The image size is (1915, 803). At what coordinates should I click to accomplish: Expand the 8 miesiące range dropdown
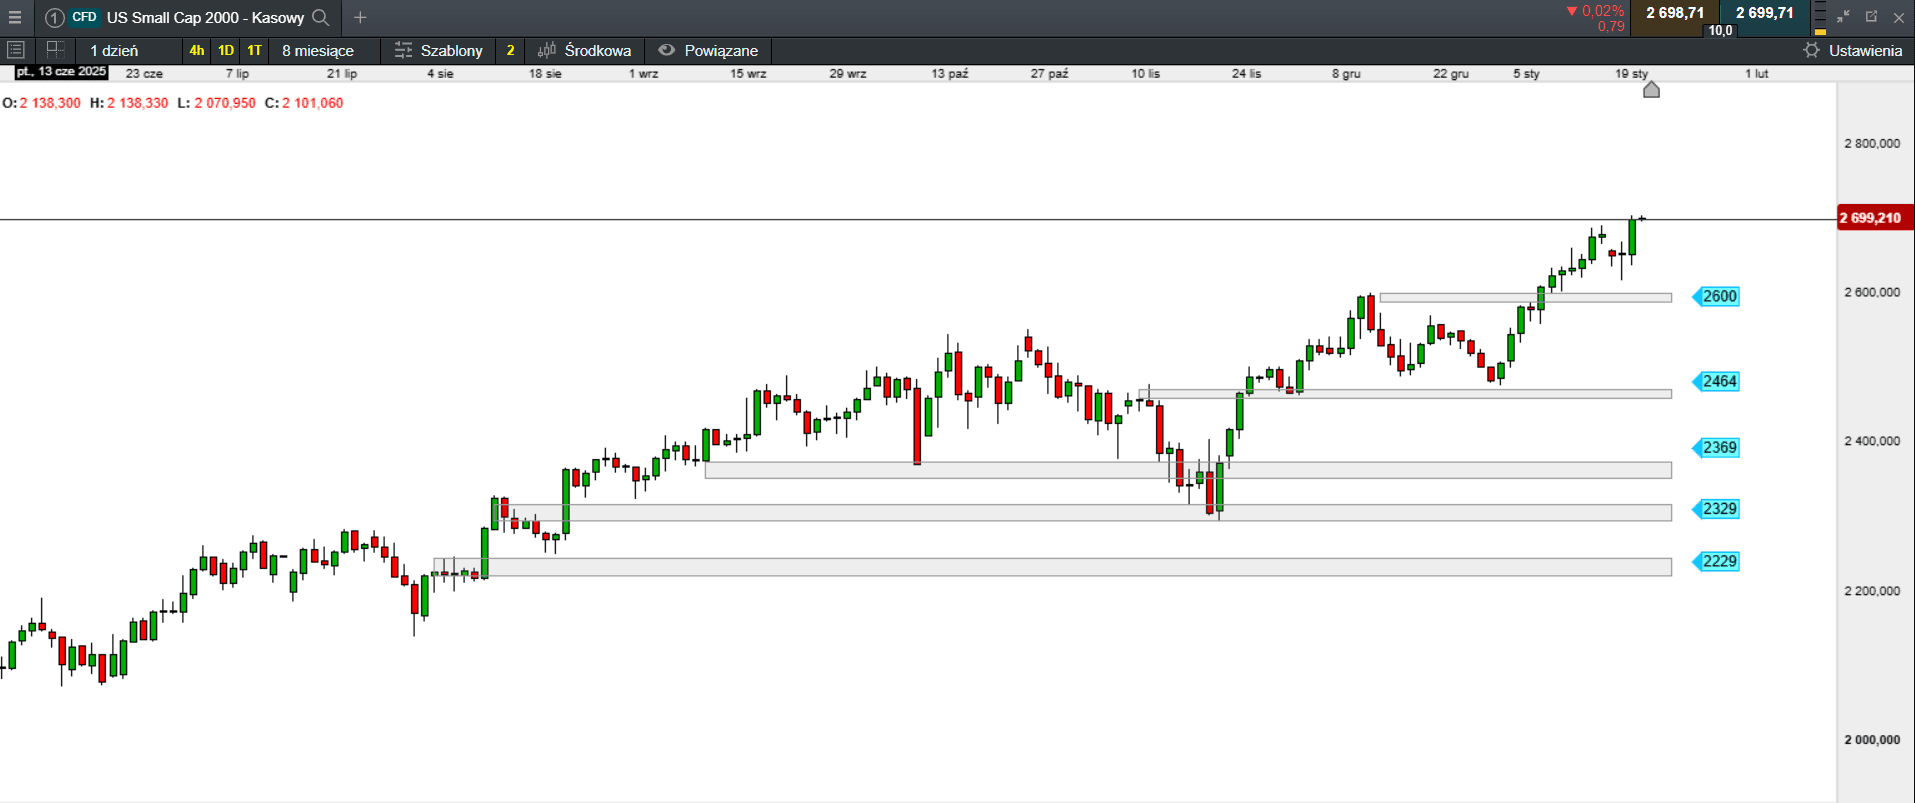(318, 50)
